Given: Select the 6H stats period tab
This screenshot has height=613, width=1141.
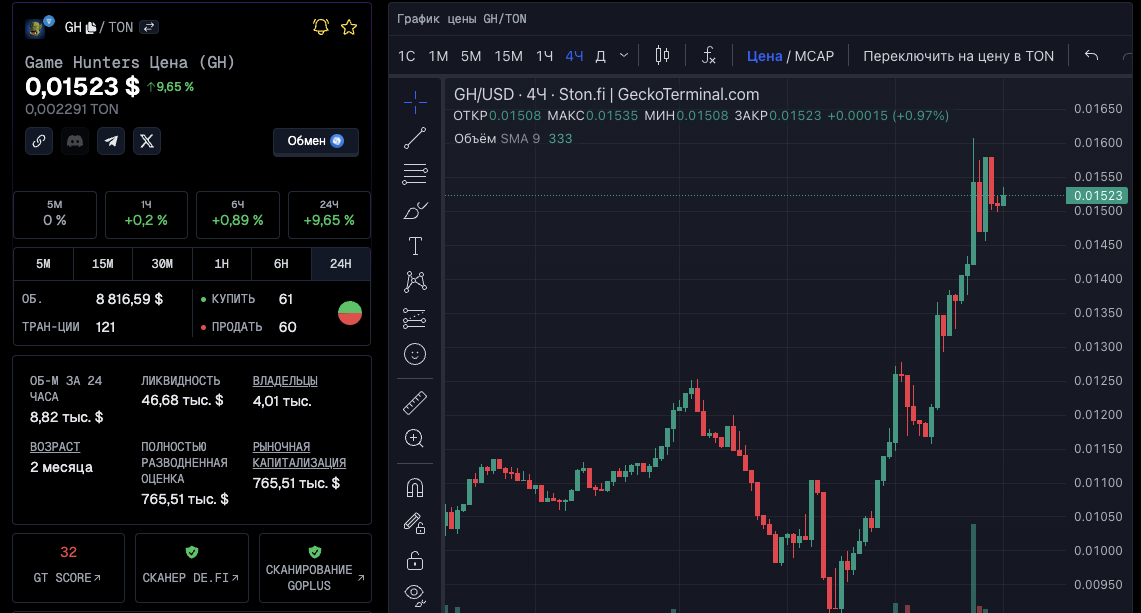Looking at the screenshot, I should (x=281, y=264).
